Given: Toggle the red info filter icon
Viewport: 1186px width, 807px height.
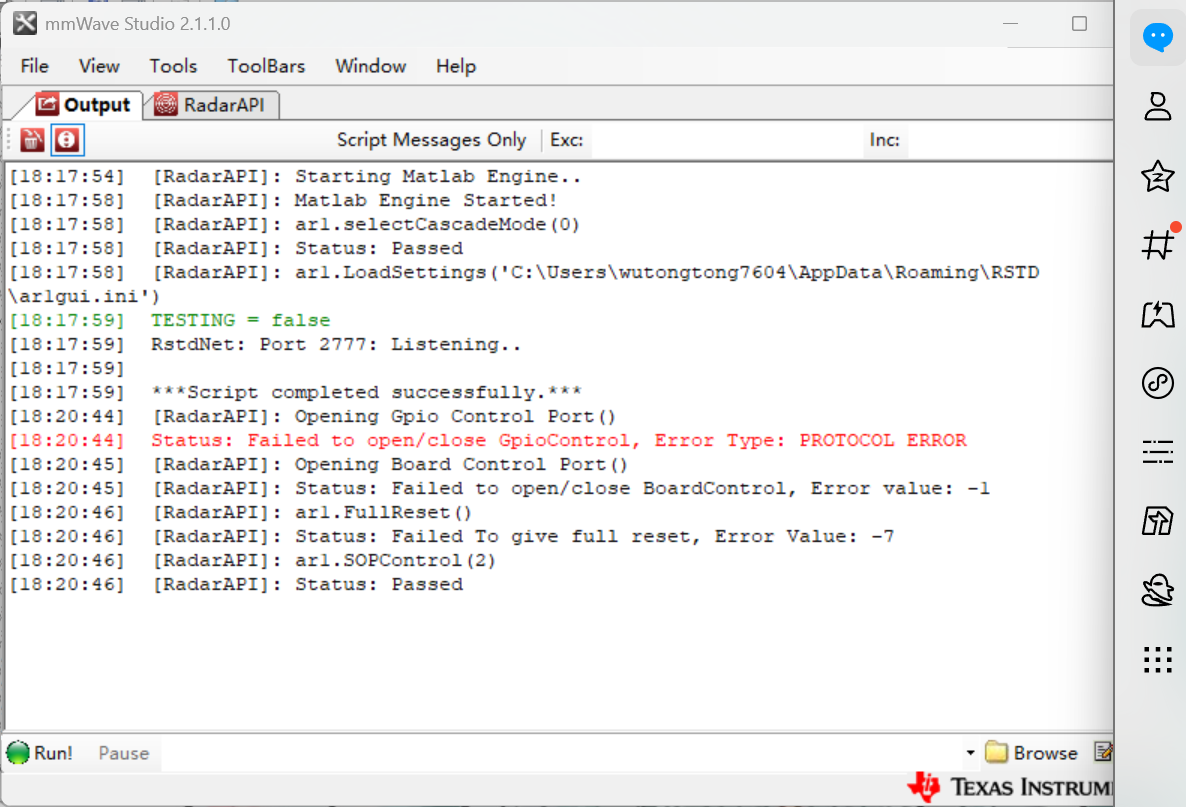Looking at the screenshot, I should point(67,140).
